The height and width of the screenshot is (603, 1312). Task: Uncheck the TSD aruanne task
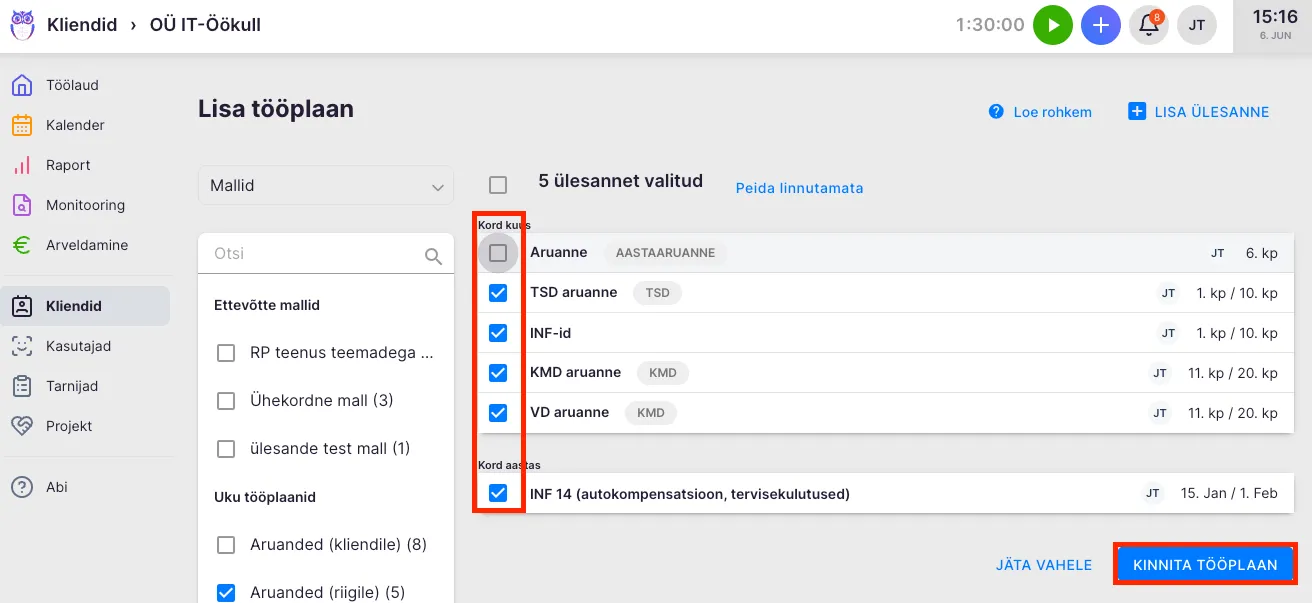498,293
